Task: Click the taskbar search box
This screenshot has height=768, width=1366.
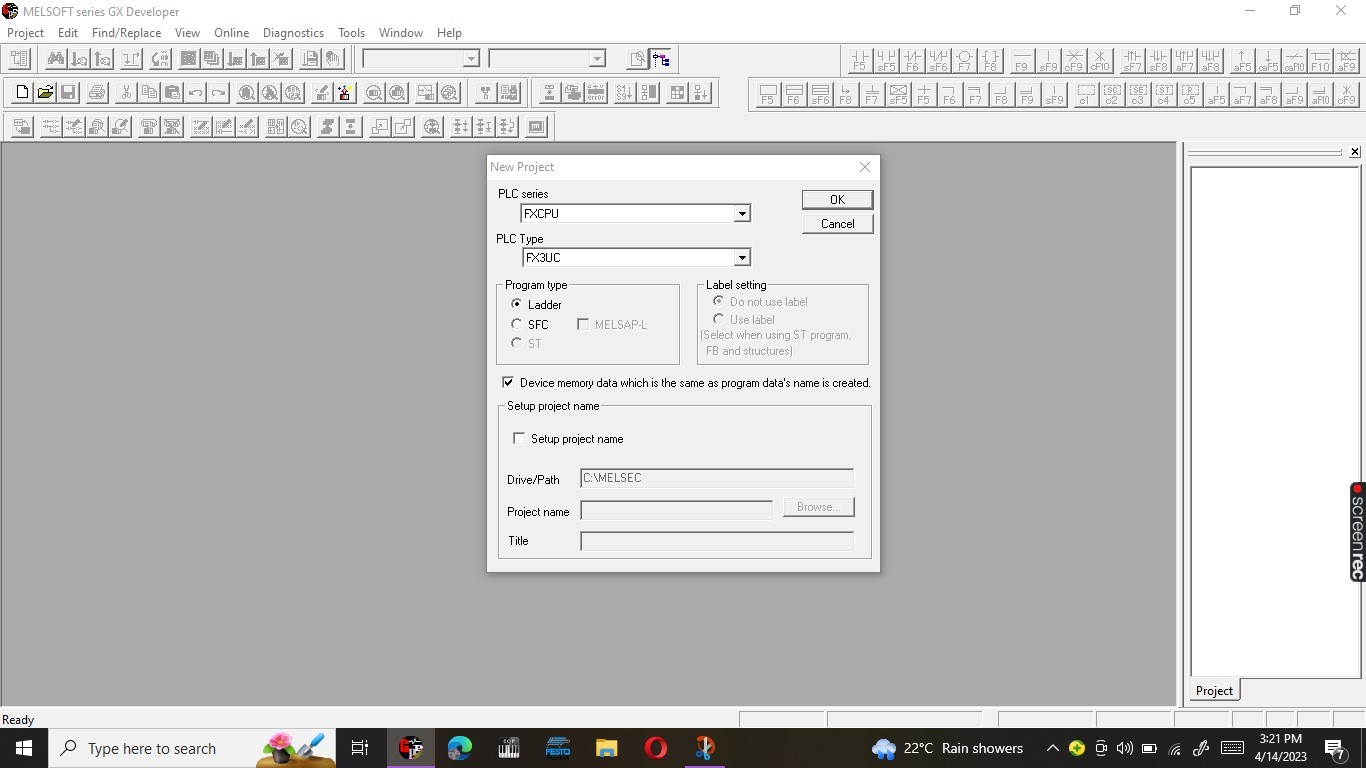Action: coord(192,748)
